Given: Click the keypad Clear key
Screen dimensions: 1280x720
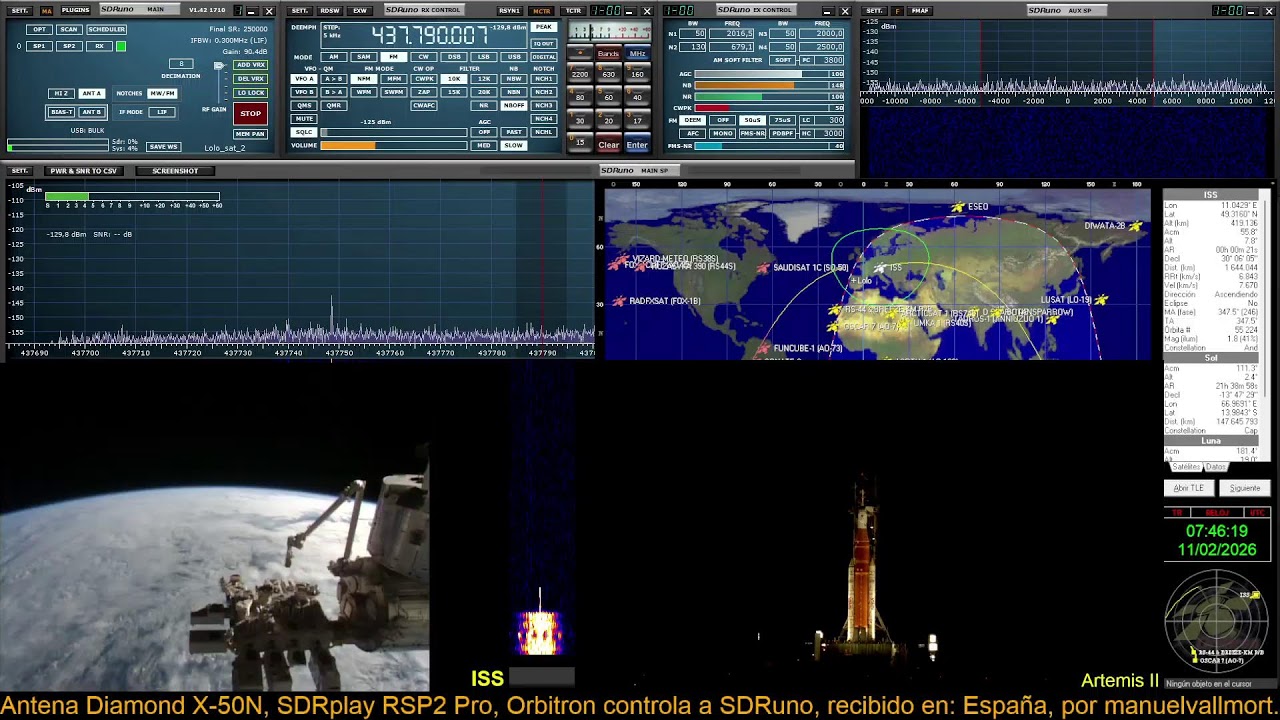Looking at the screenshot, I should tap(608, 145).
